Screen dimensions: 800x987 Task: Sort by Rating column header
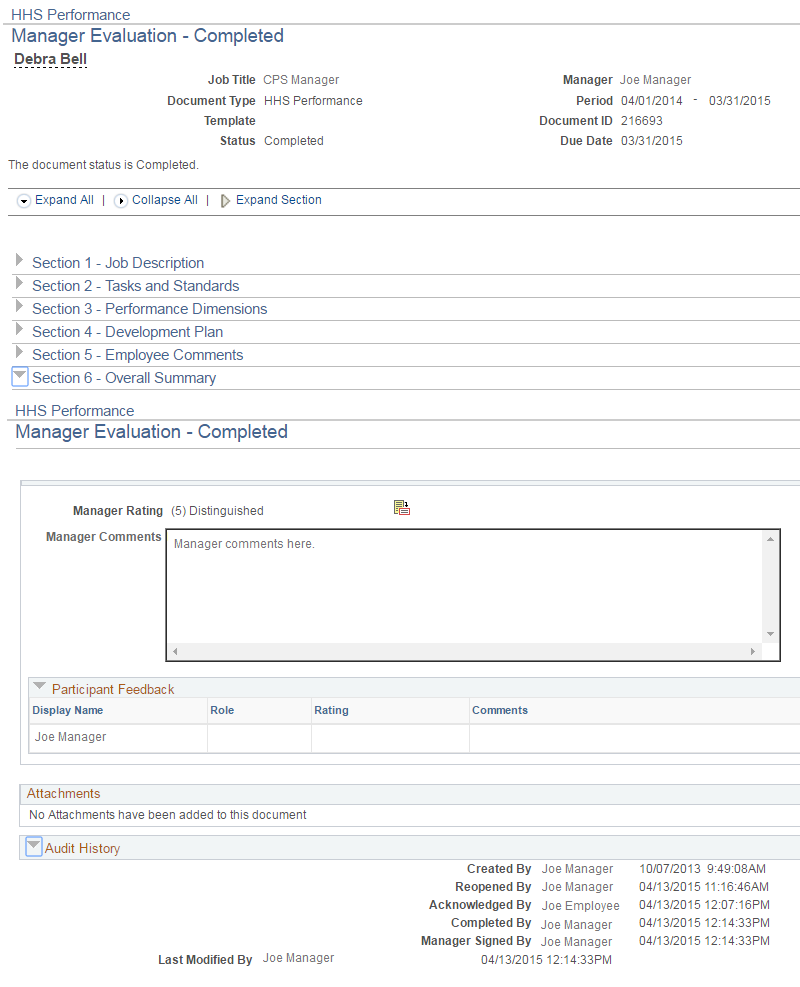[331, 710]
